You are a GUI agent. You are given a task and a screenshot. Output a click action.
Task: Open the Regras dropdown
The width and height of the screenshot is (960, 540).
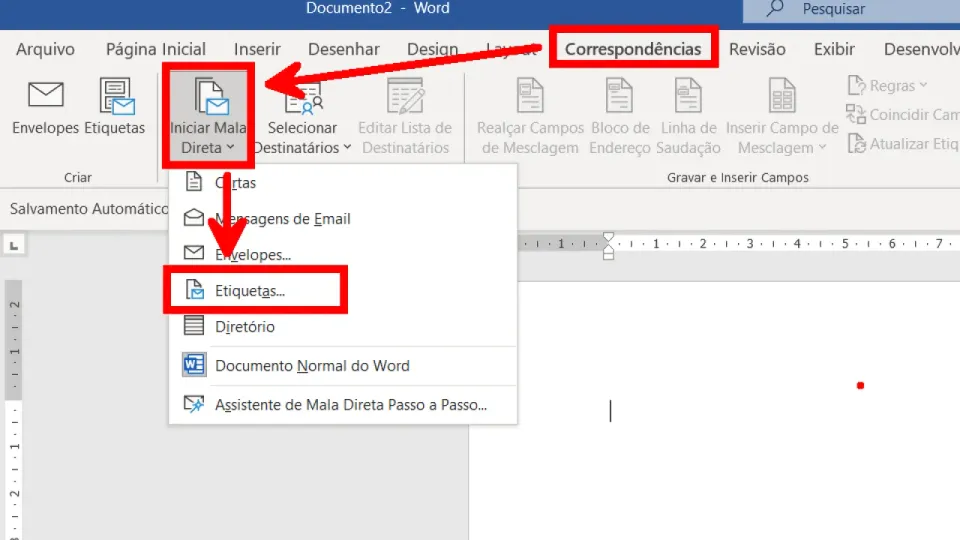pyautogui.click(x=888, y=86)
